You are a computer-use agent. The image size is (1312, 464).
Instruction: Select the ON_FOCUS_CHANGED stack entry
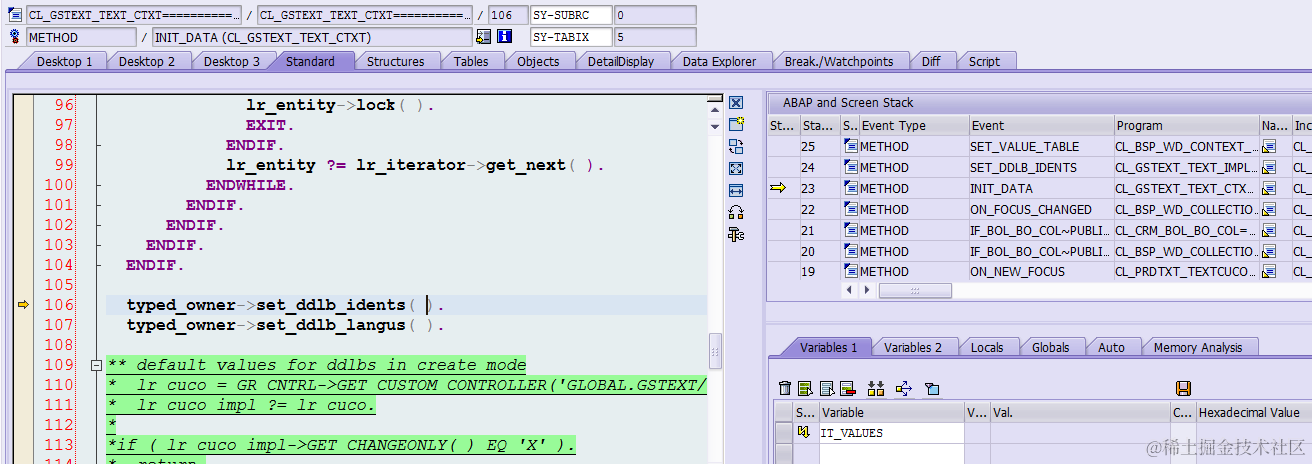tap(1040, 209)
